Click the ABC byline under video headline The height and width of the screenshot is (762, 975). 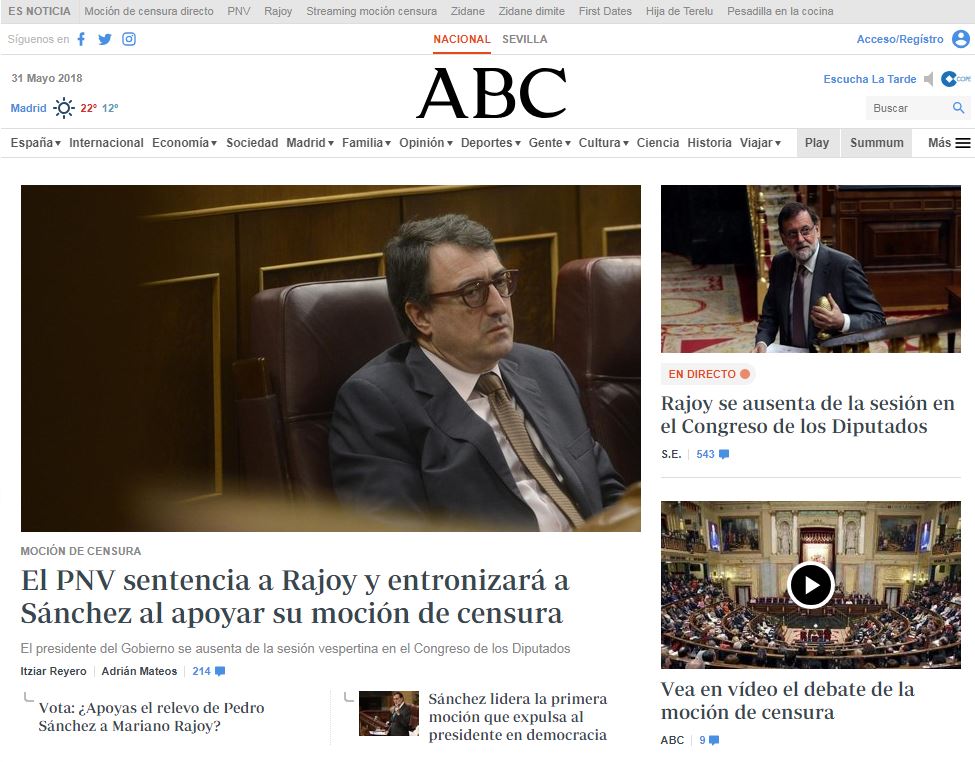pos(672,740)
